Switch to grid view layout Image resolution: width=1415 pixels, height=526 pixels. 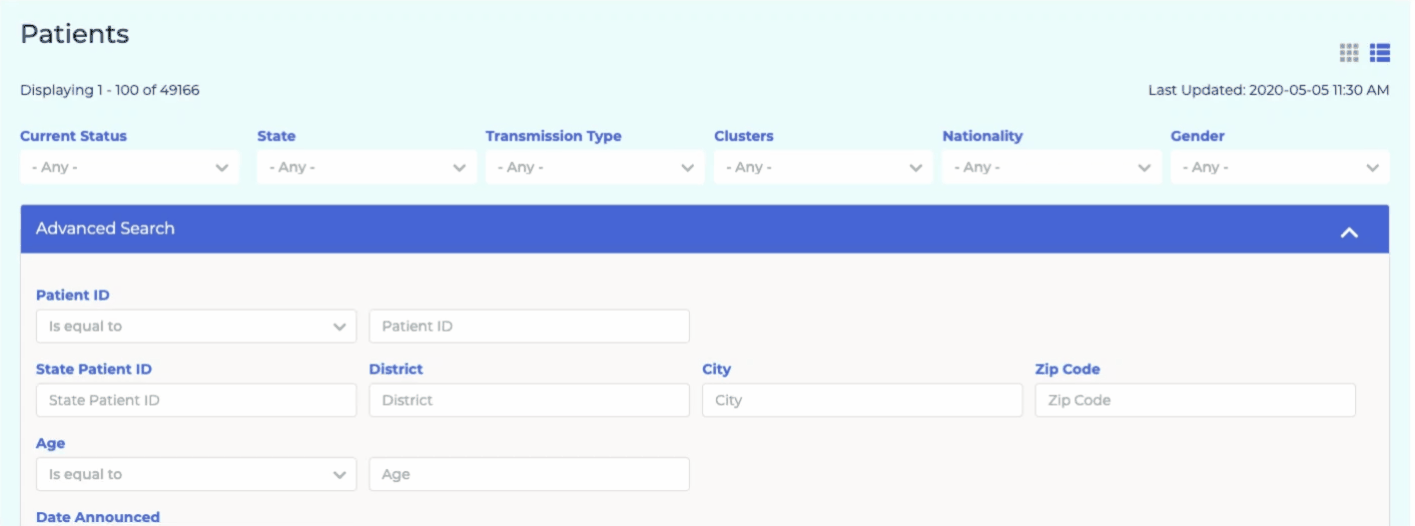tap(1349, 53)
